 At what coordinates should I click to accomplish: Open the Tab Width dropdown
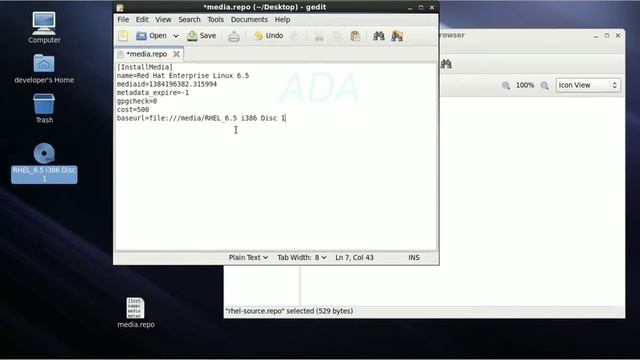[x=302, y=258]
